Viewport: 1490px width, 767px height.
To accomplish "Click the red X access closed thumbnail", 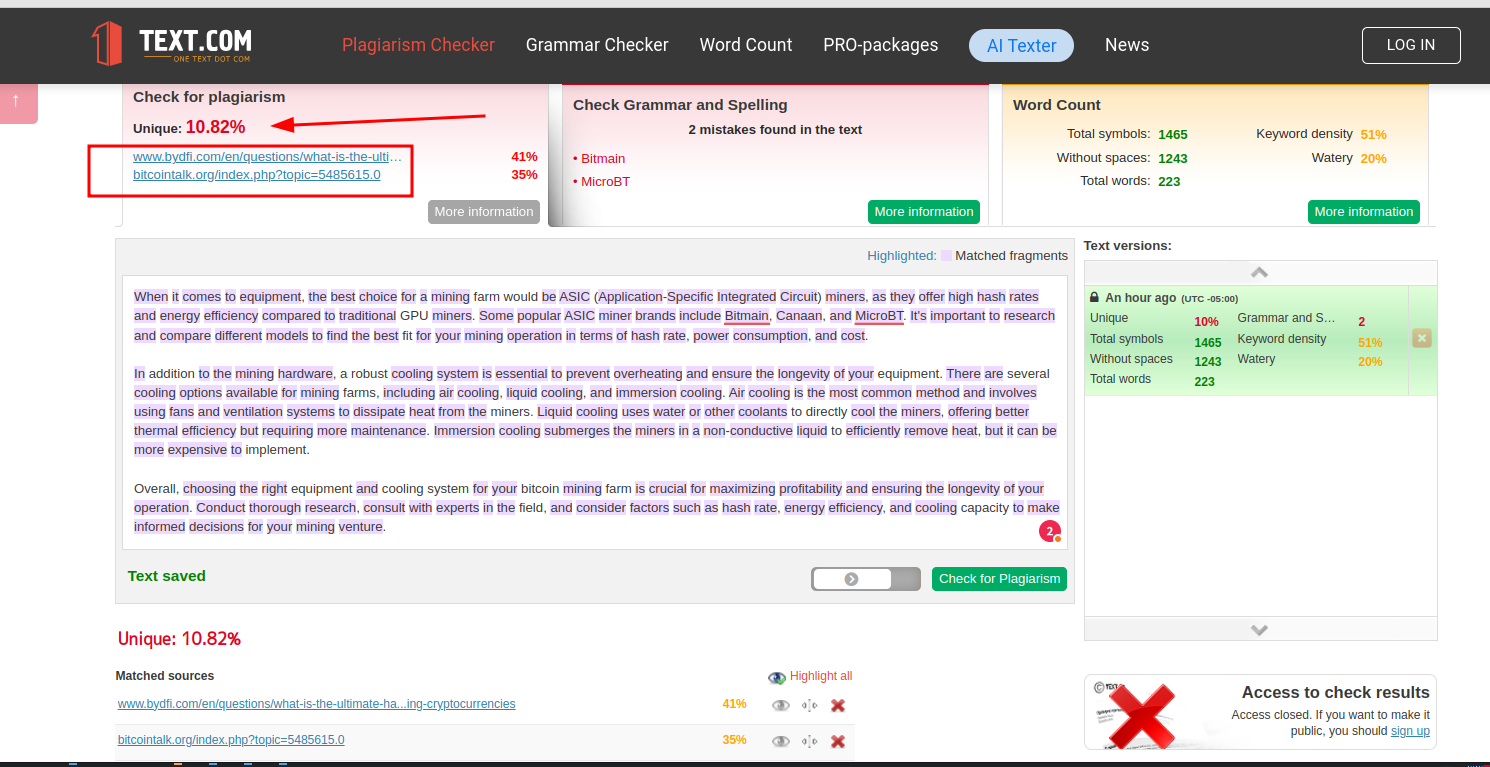I will [1141, 715].
